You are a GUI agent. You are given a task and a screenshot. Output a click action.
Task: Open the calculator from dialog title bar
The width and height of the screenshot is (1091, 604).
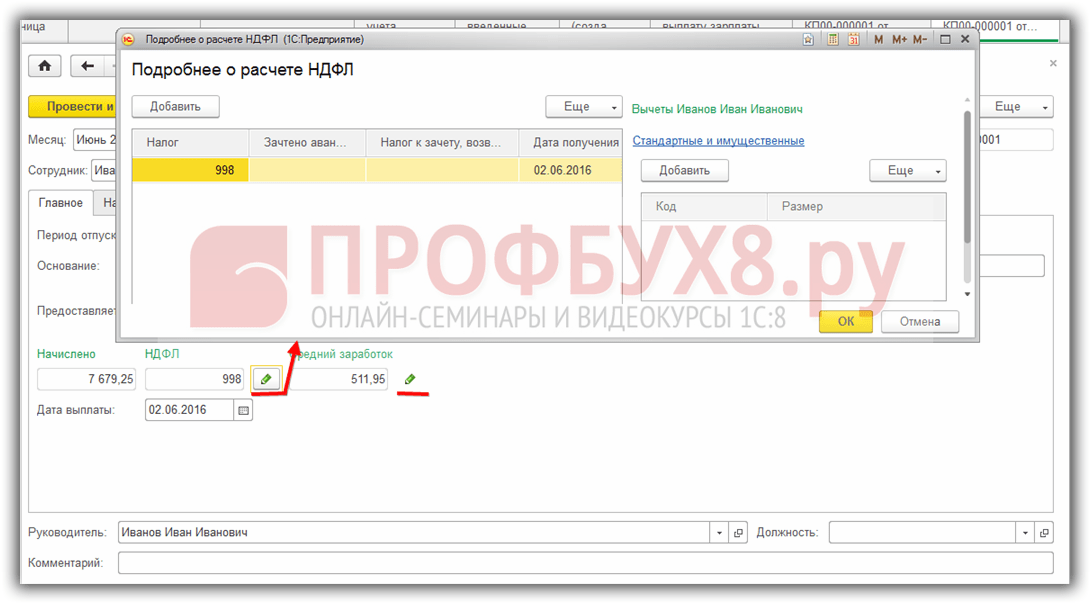pyautogui.click(x=833, y=40)
